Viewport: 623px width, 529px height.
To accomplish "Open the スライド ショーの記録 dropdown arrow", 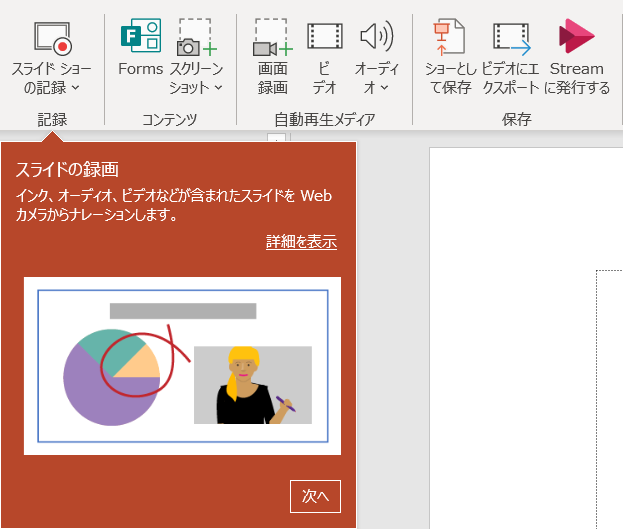I will click(x=75, y=87).
